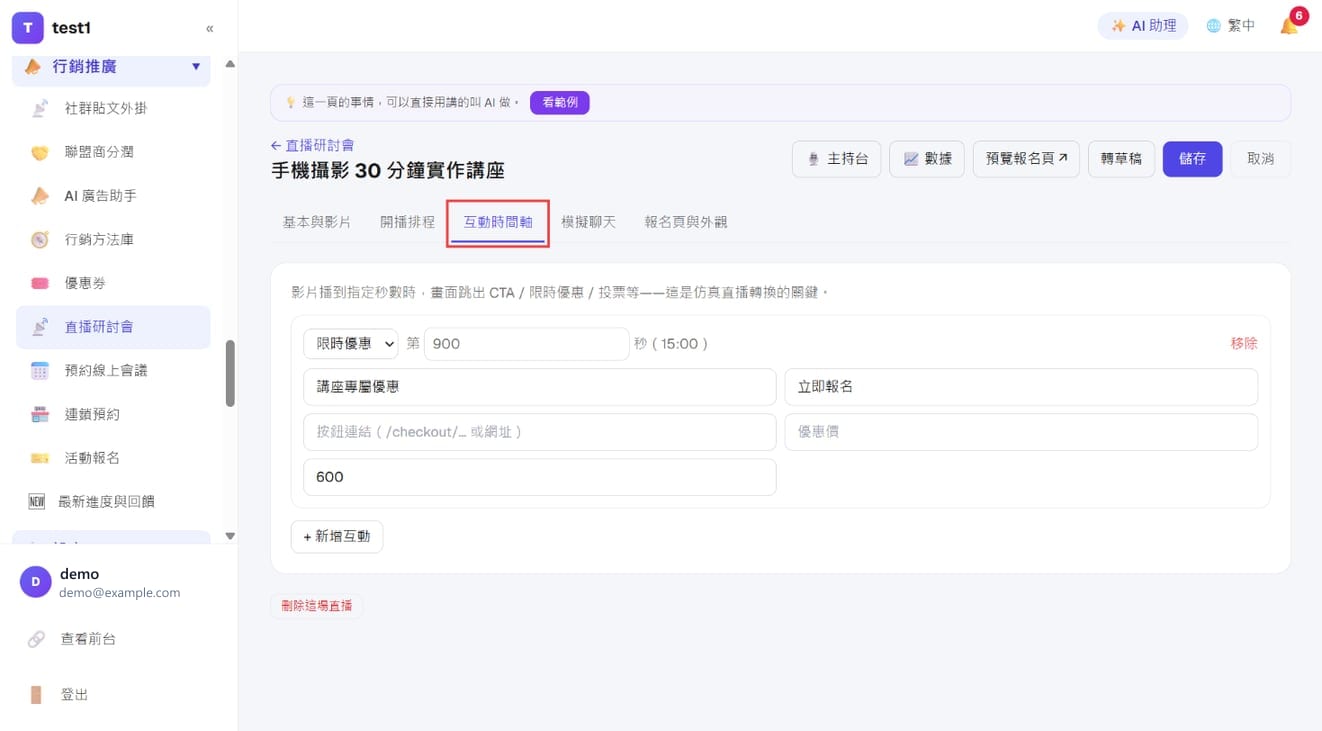Click the 行銷方法庫 compass icon
The height and width of the screenshot is (731, 1322).
click(40, 240)
